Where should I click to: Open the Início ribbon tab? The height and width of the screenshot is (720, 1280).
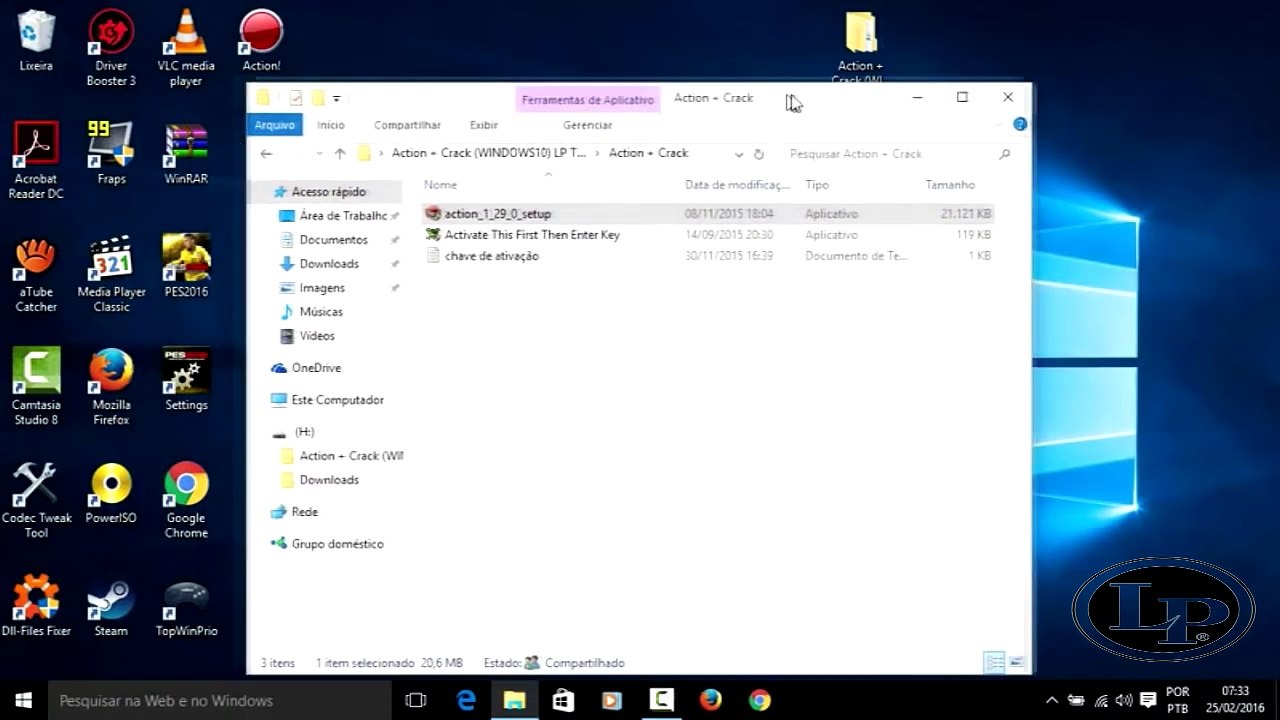331,125
